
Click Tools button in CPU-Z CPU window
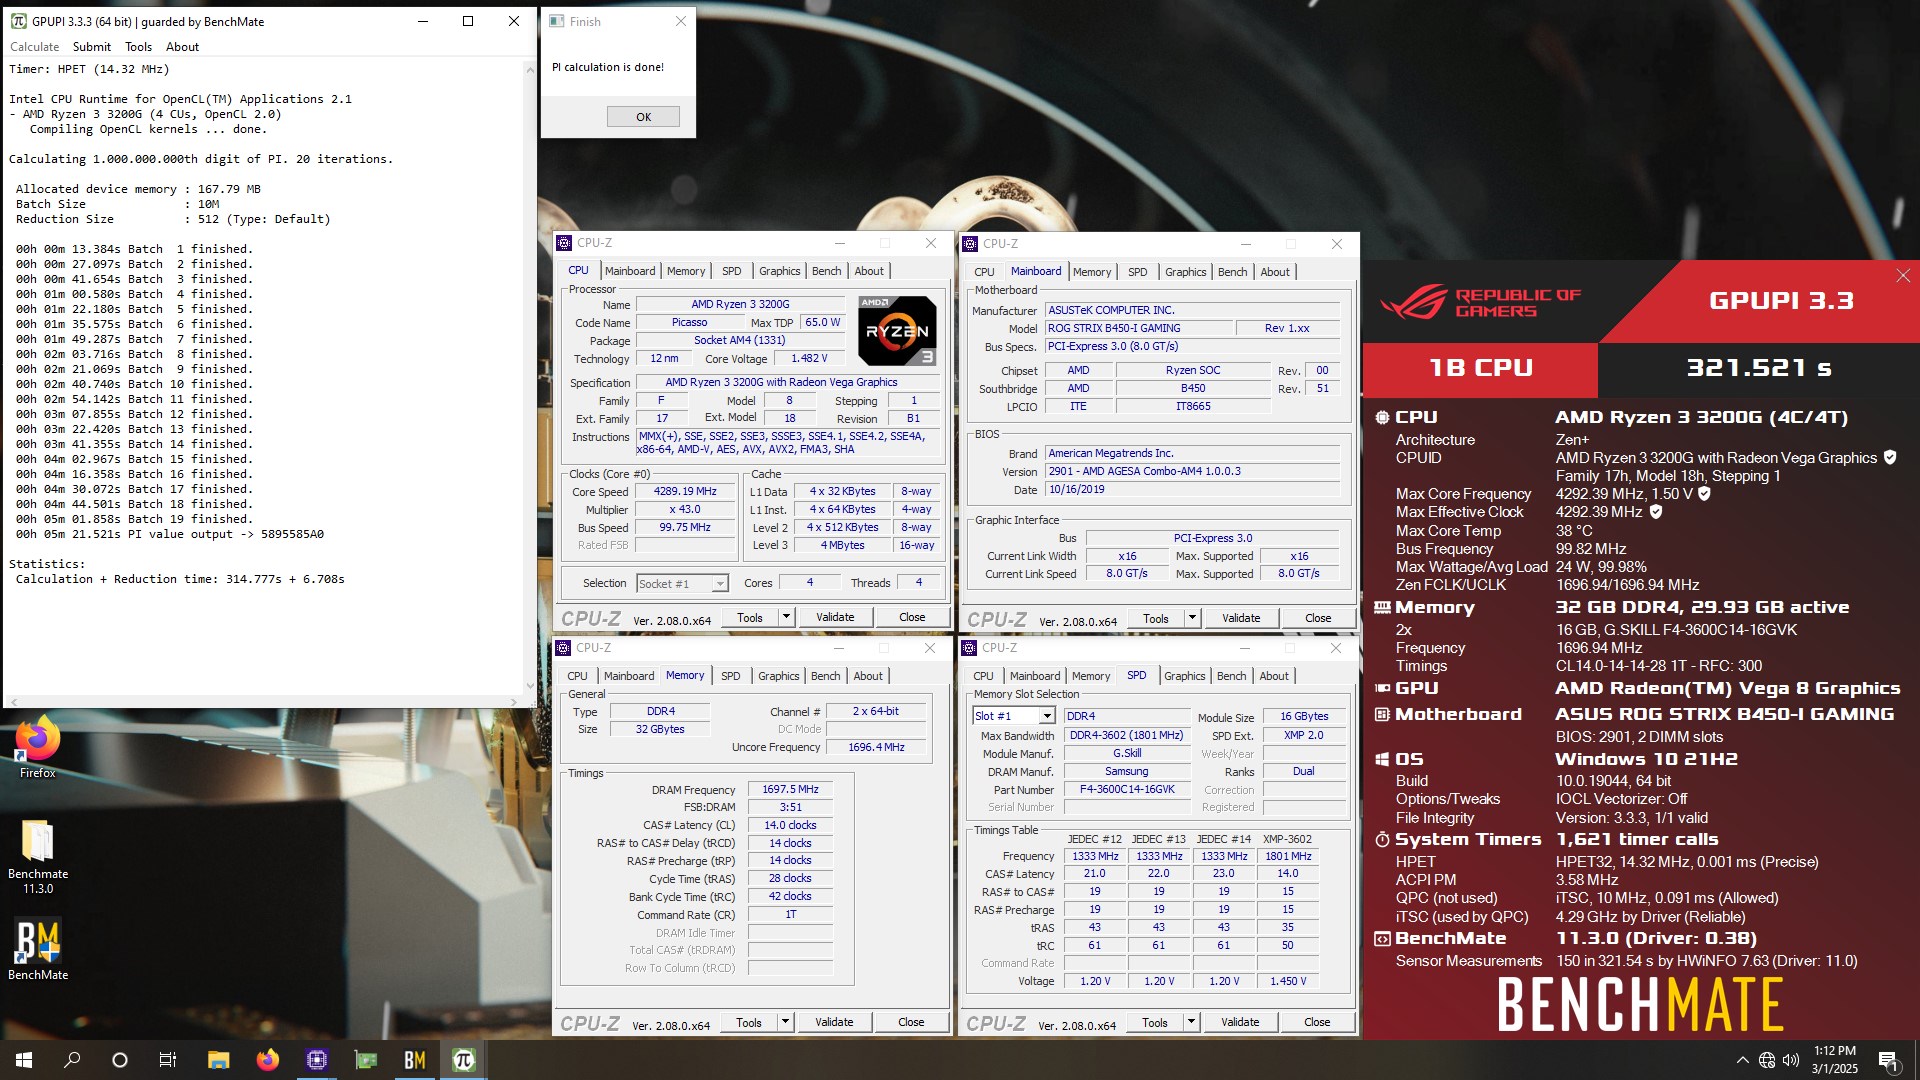click(x=750, y=617)
